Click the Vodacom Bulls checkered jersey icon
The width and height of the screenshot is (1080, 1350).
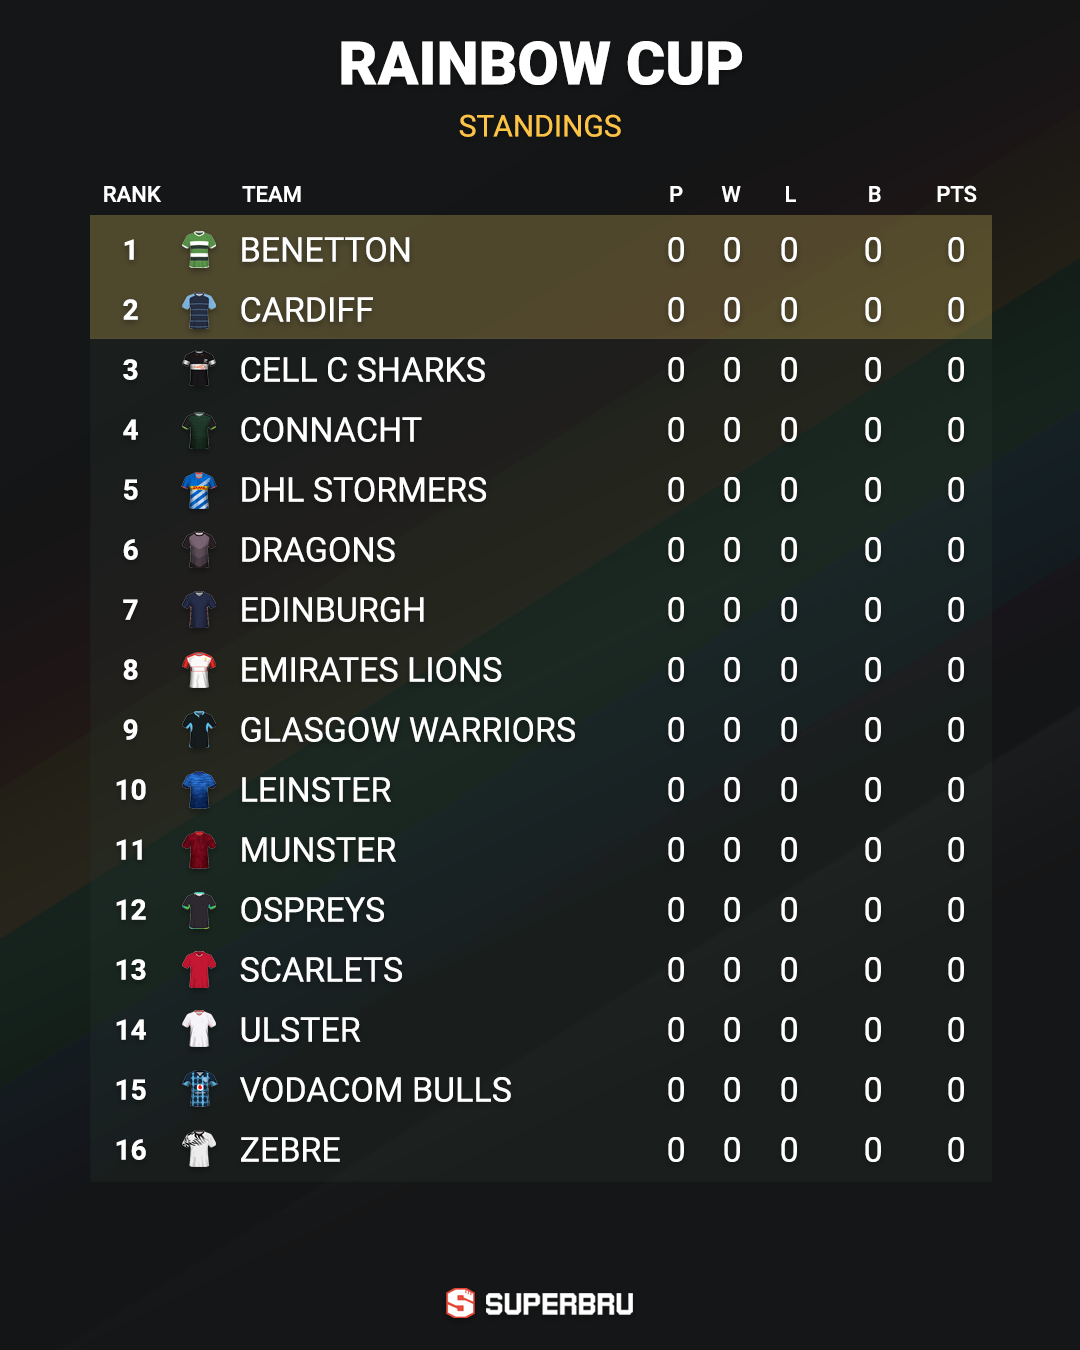coord(199,1090)
